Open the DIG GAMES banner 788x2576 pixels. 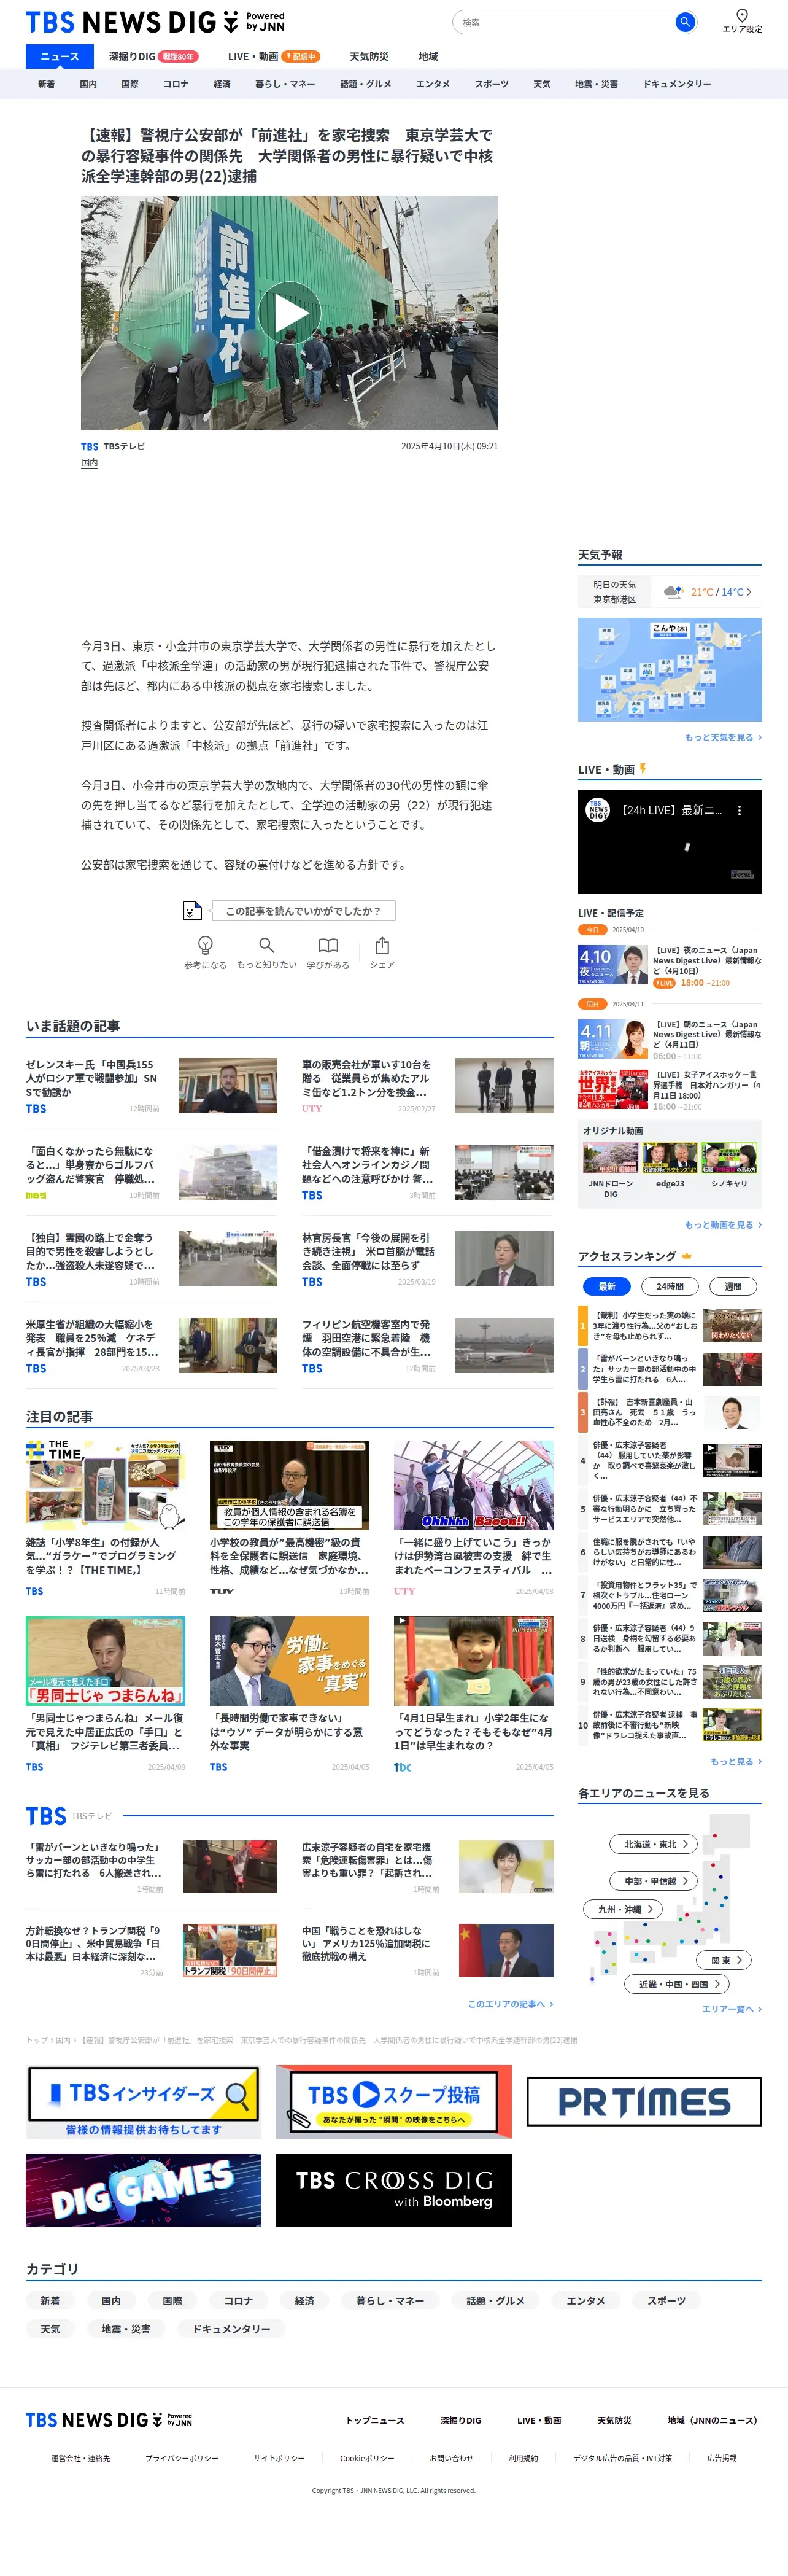pos(144,2190)
